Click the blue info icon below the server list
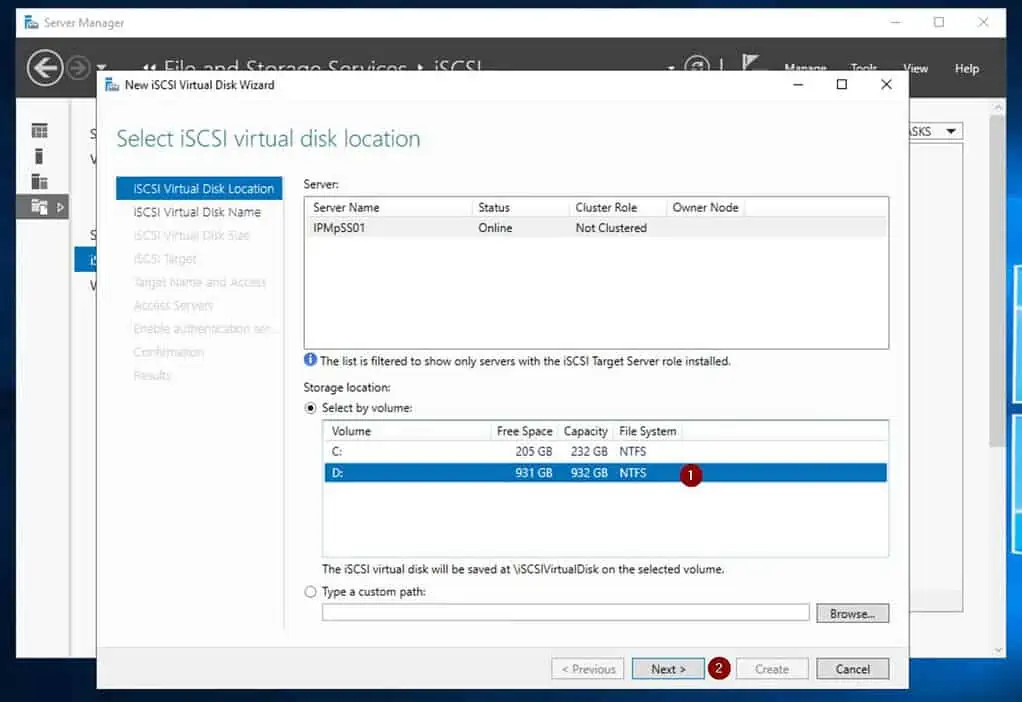The width and height of the screenshot is (1022, 702). click(310, 360)
